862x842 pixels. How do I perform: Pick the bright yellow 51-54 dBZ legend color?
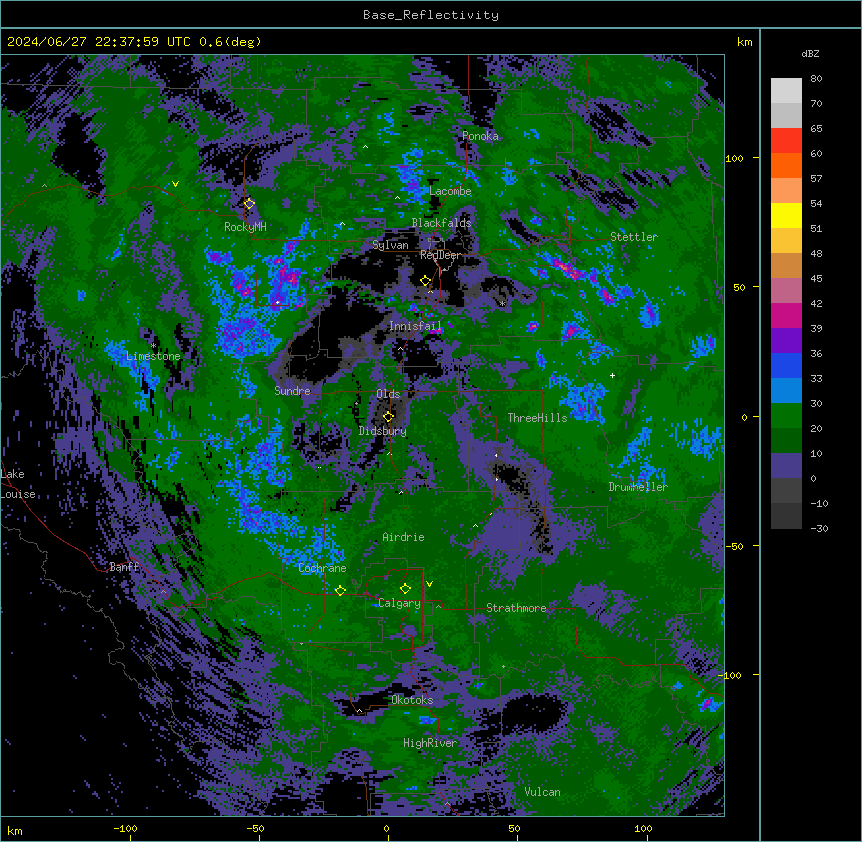(x=786, y=216)
